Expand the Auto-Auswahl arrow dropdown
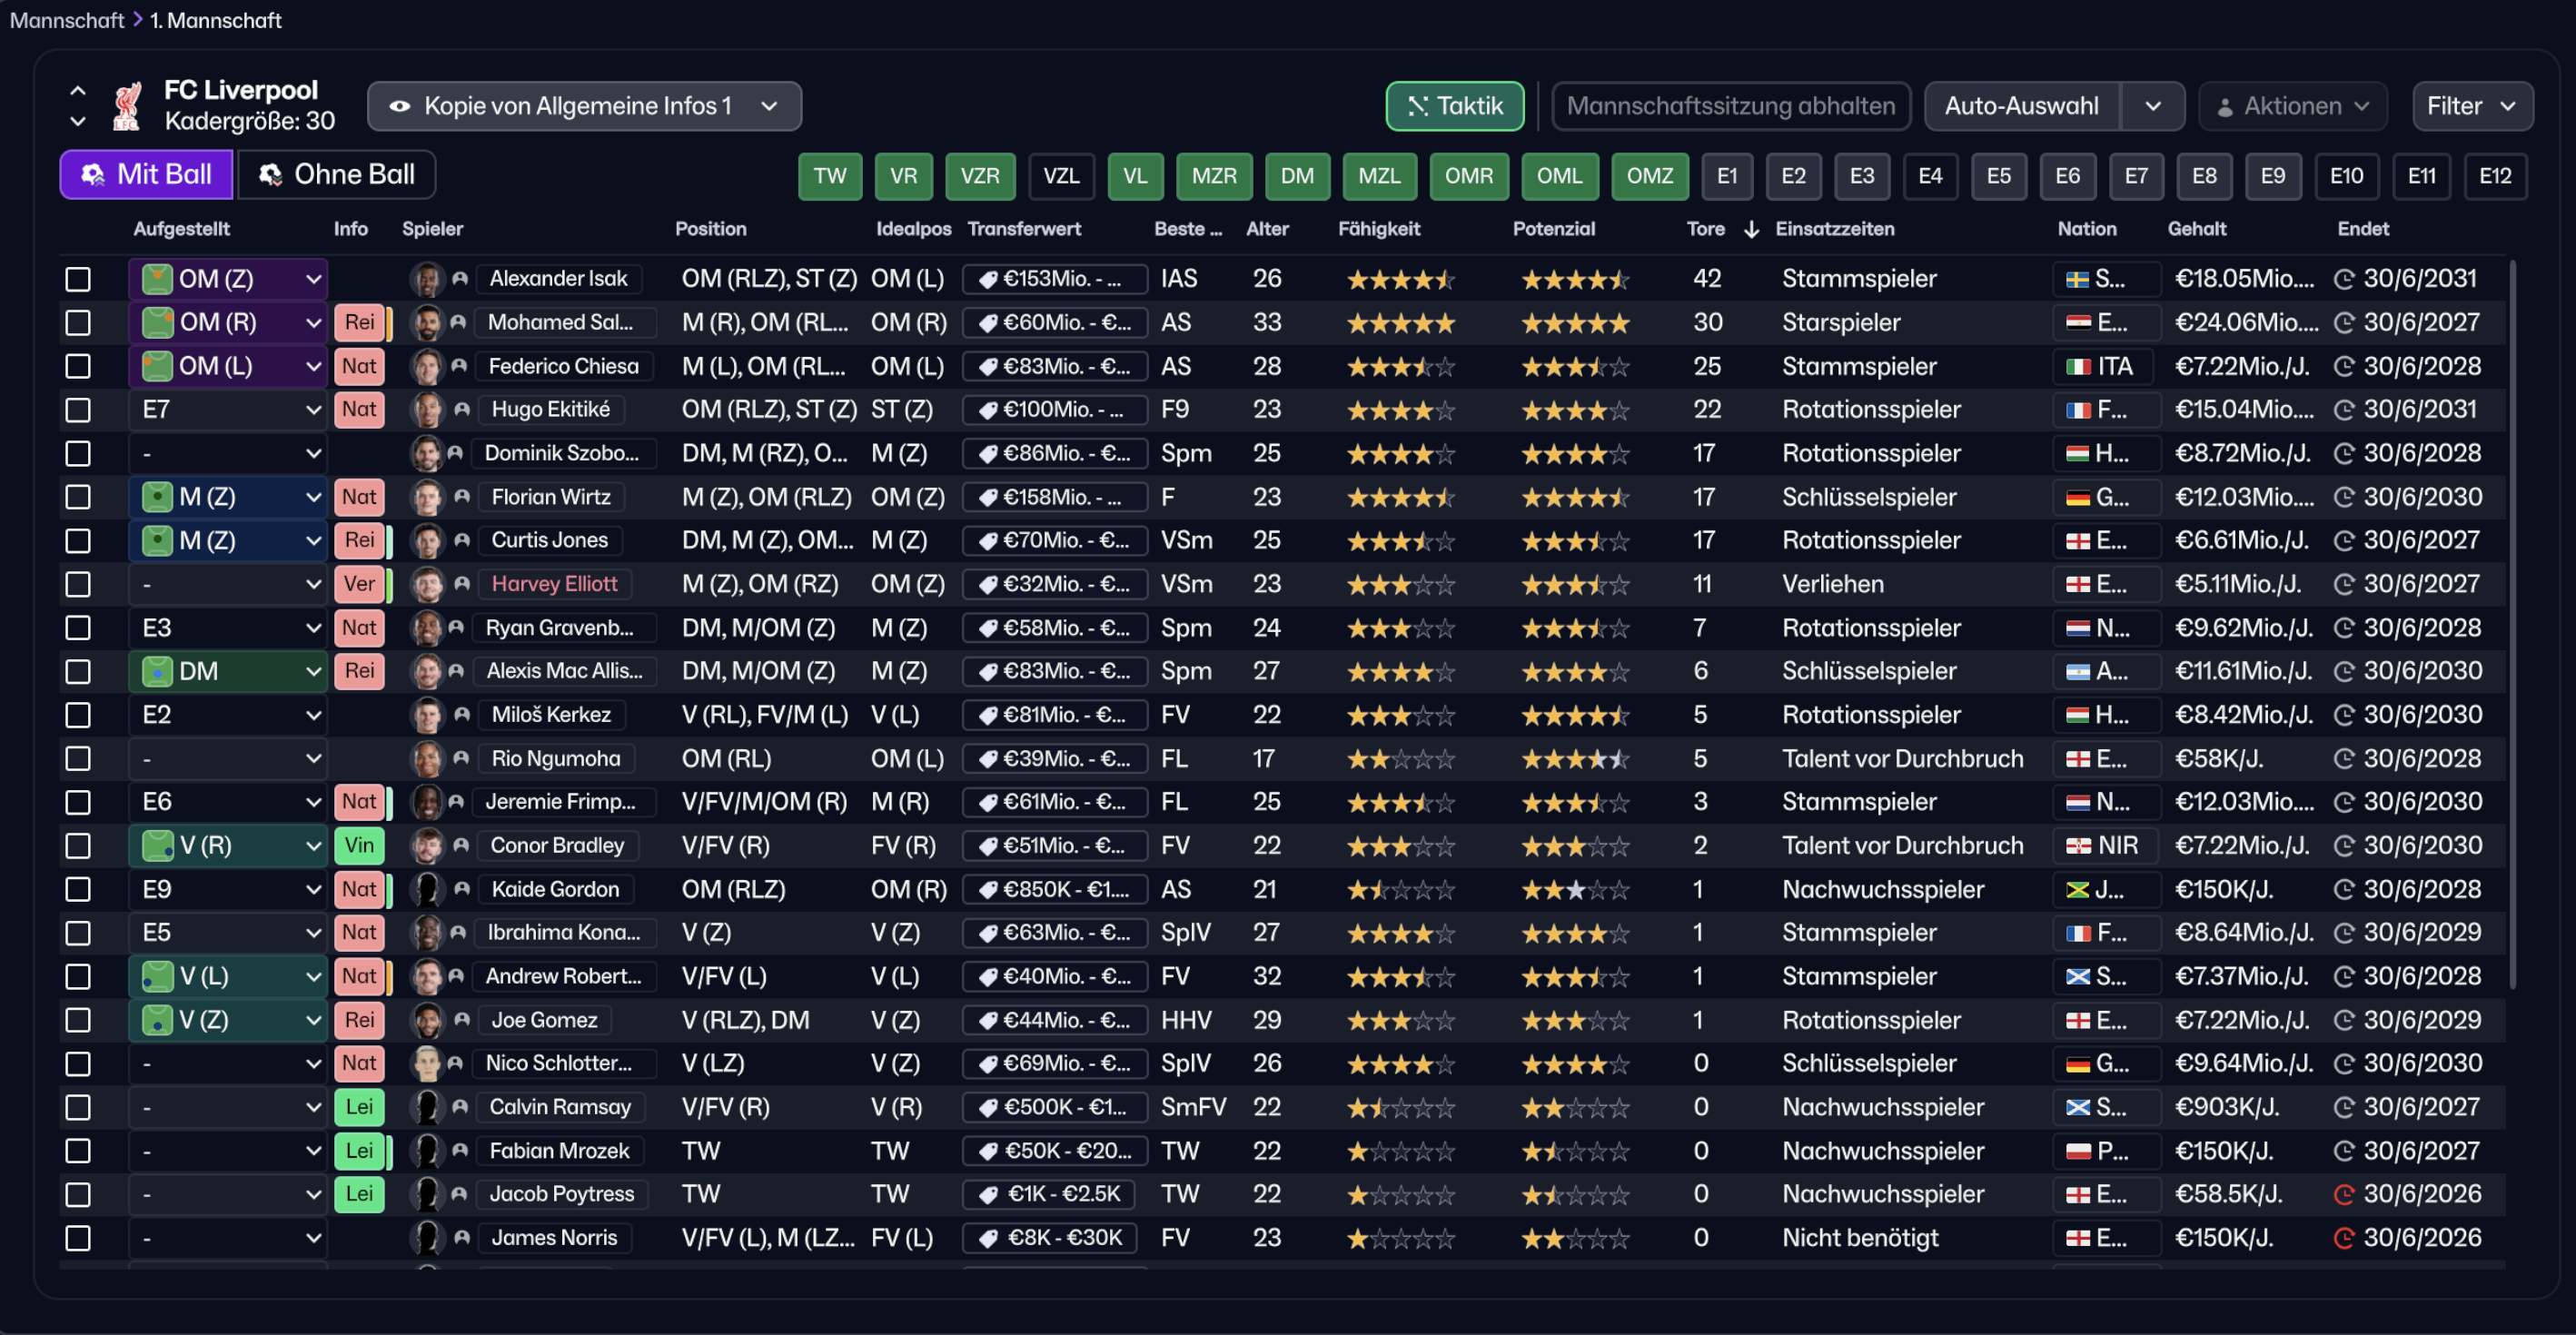This screenshot has height=1335, width=2576. click(x=2152, y=106)
